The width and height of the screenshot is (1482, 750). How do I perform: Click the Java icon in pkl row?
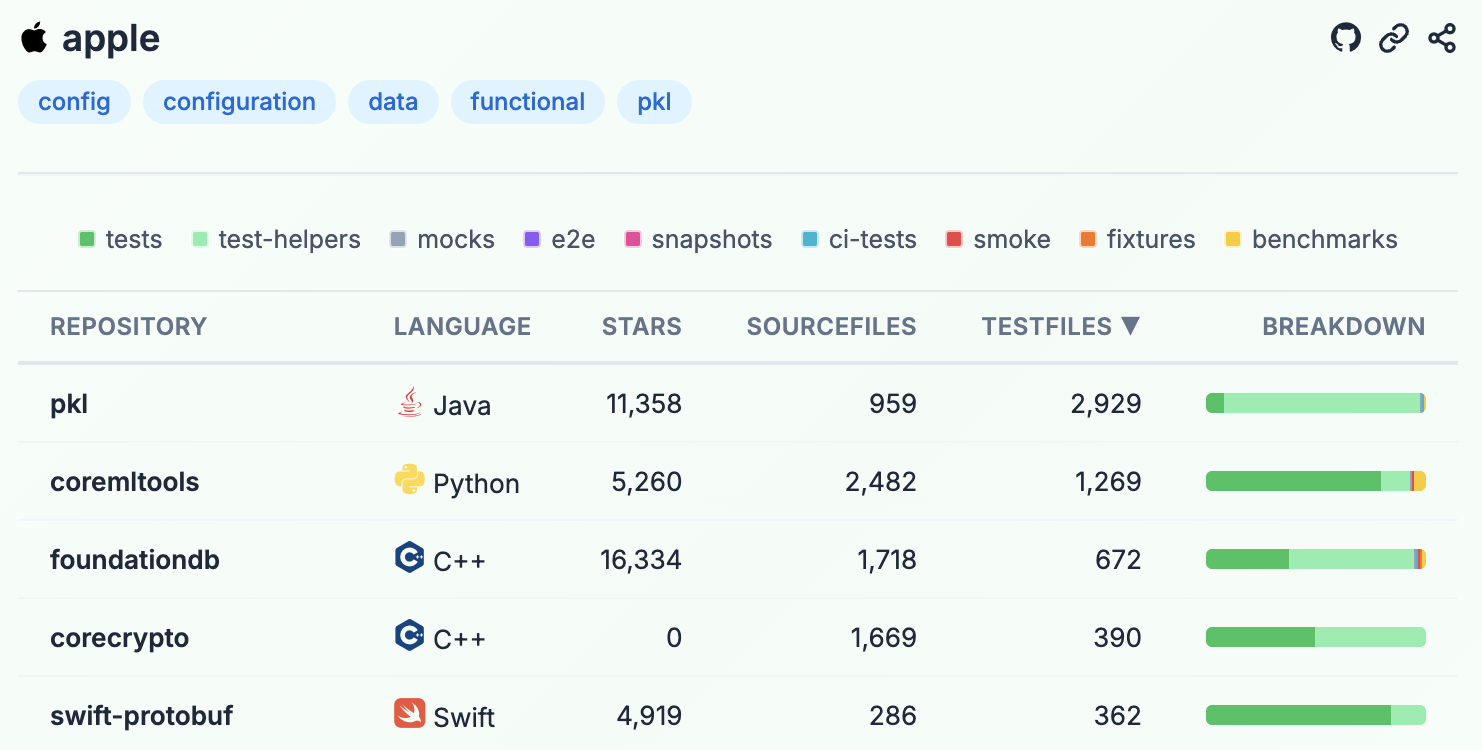(x=409, y=403)
